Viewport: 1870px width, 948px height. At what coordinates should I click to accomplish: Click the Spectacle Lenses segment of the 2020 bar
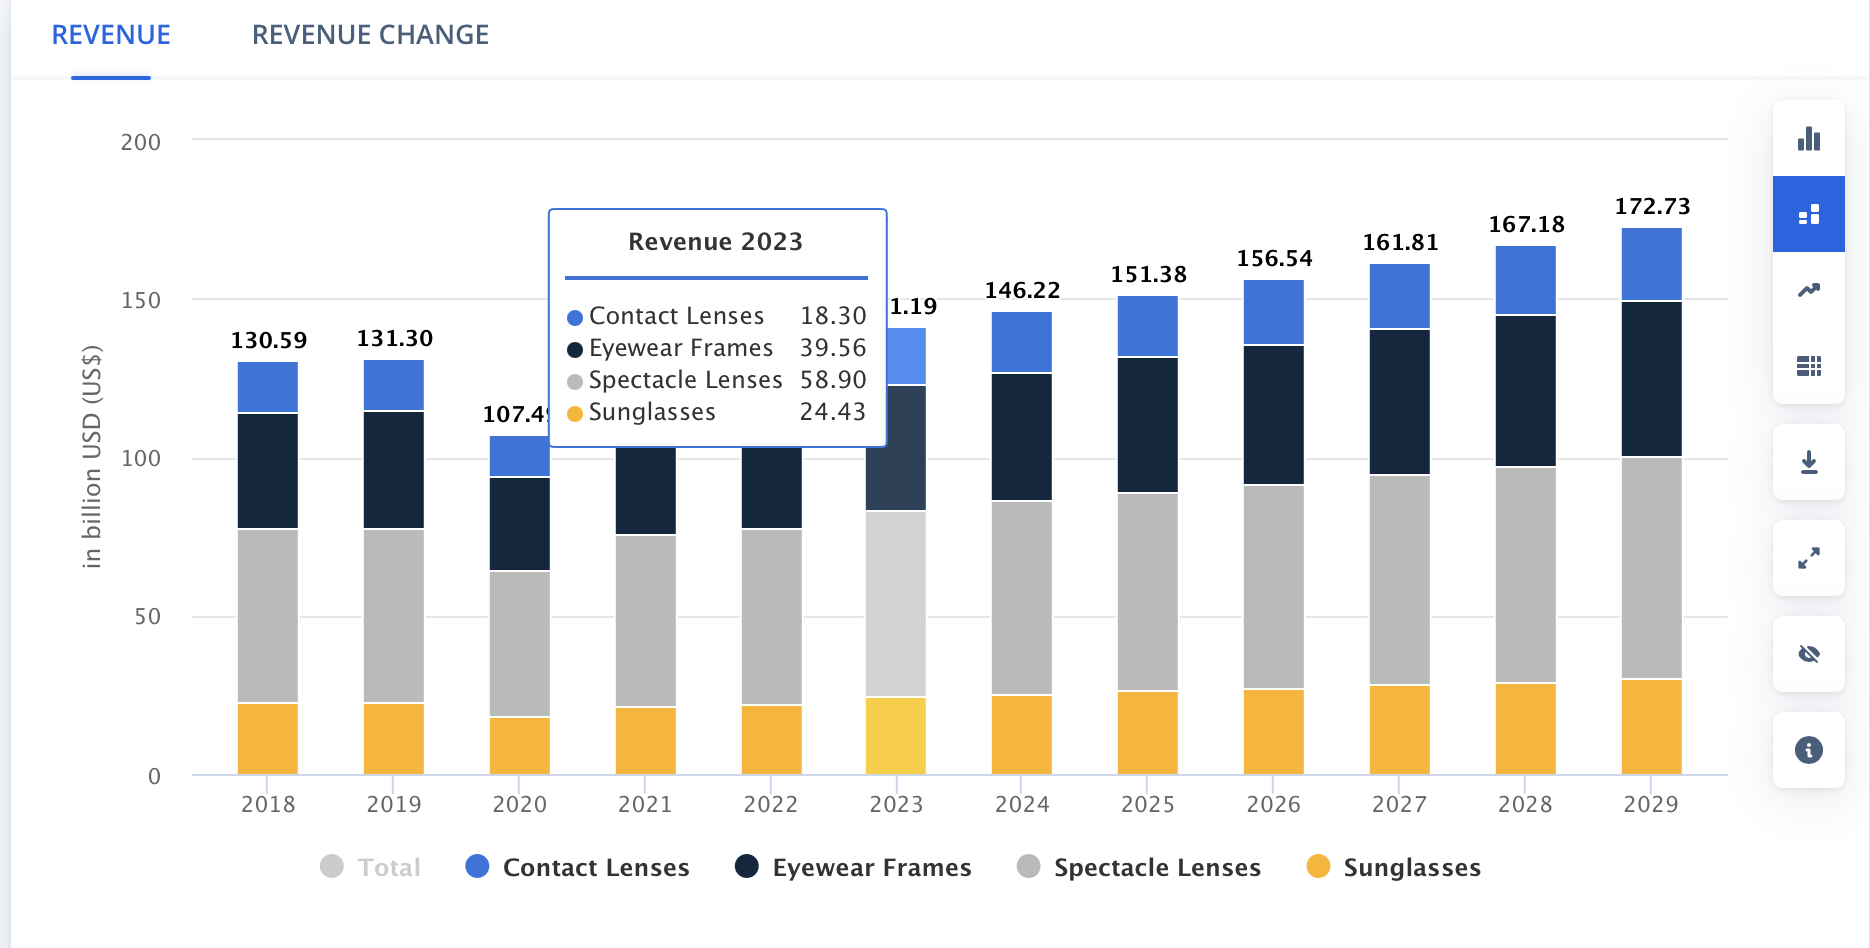coord(520,644)
